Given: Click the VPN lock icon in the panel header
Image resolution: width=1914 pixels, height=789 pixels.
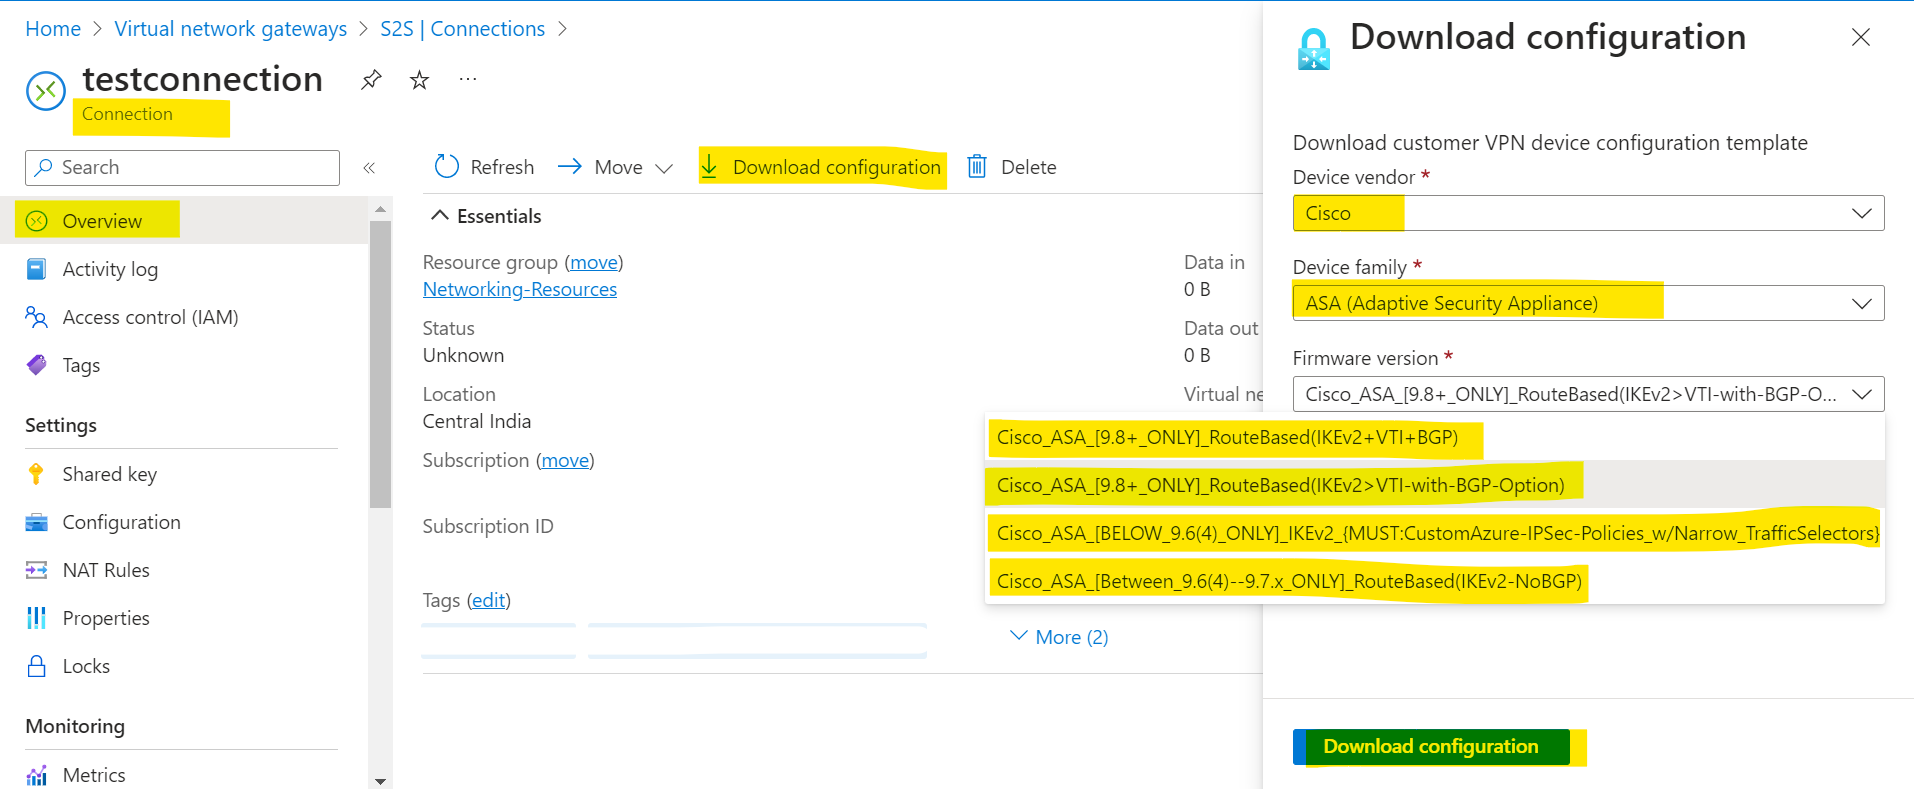Looking at the screenshot, I should (1313, 49).
